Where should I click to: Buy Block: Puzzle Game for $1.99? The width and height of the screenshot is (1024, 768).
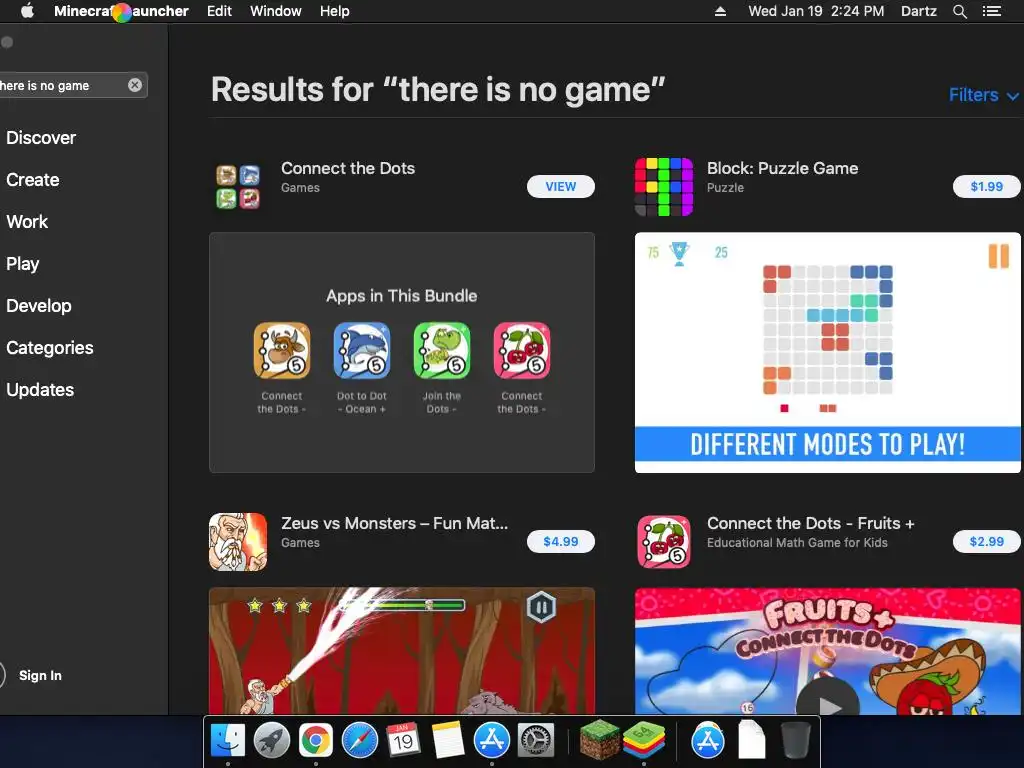tap(986, 186)
